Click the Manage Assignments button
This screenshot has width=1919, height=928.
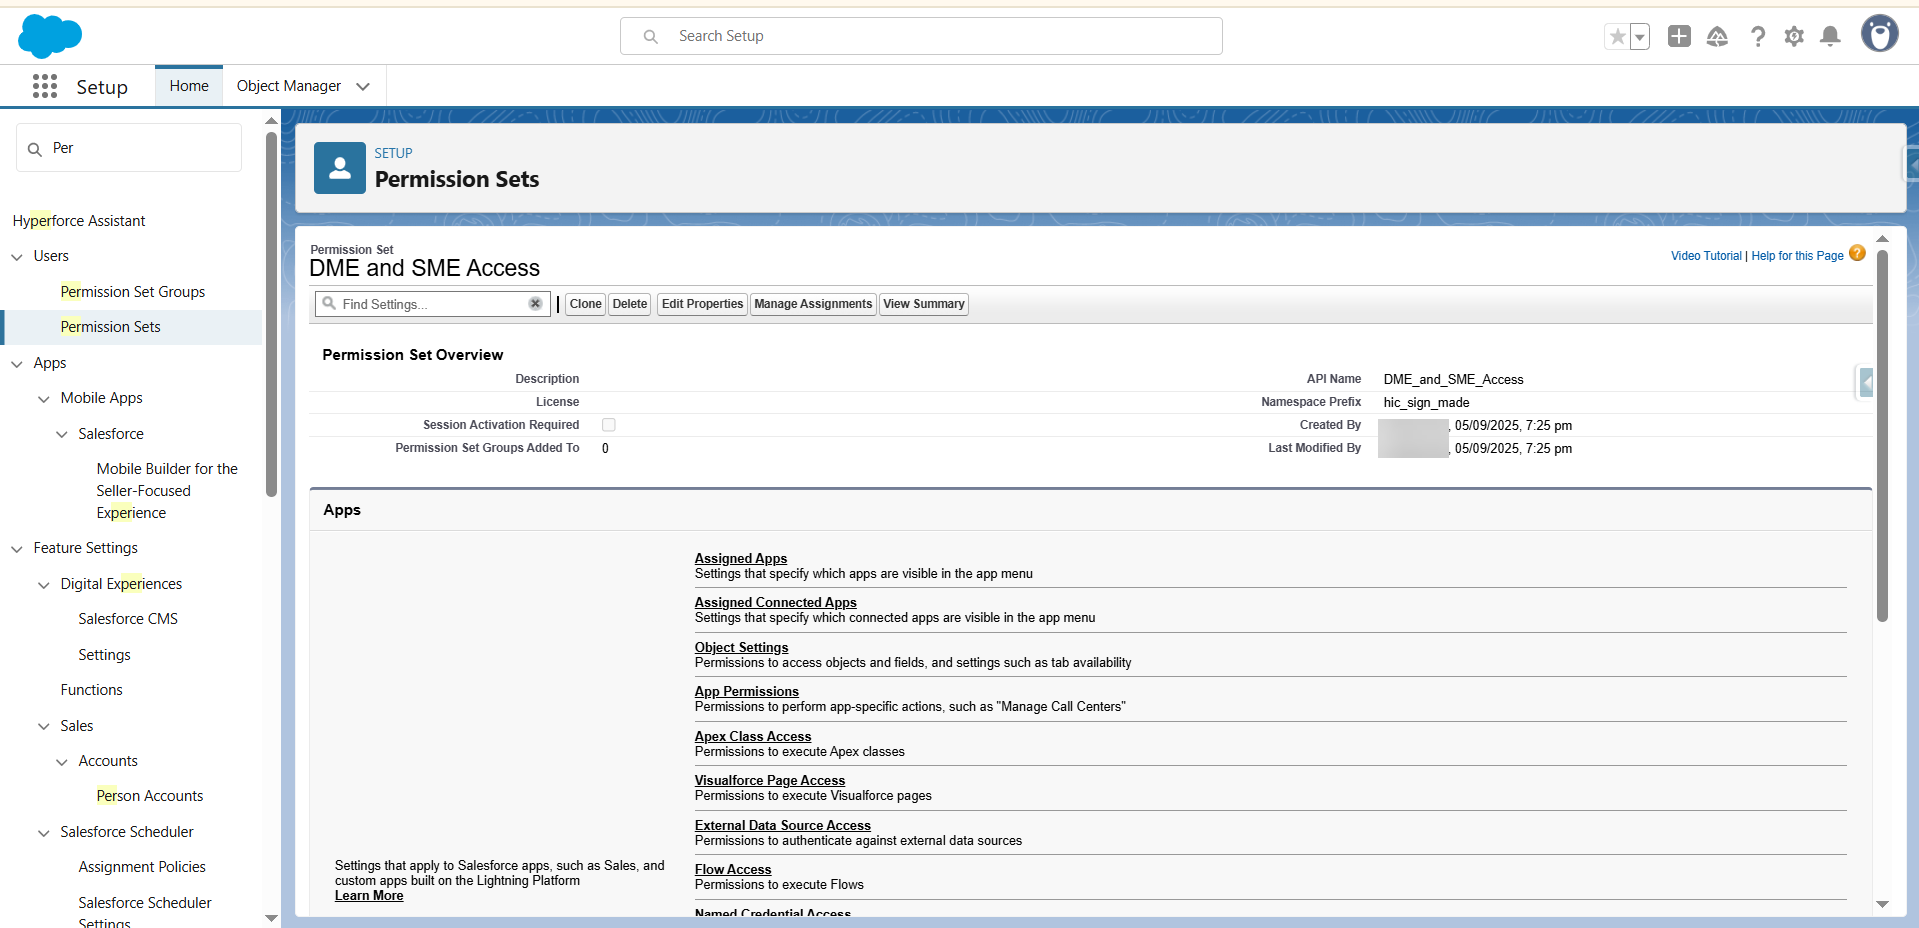812,304
